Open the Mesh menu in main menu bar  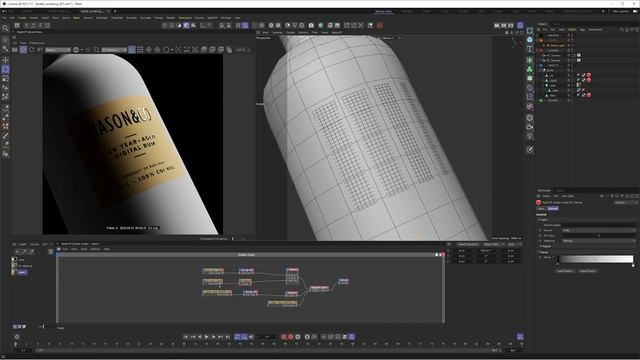tap(76, 18)
